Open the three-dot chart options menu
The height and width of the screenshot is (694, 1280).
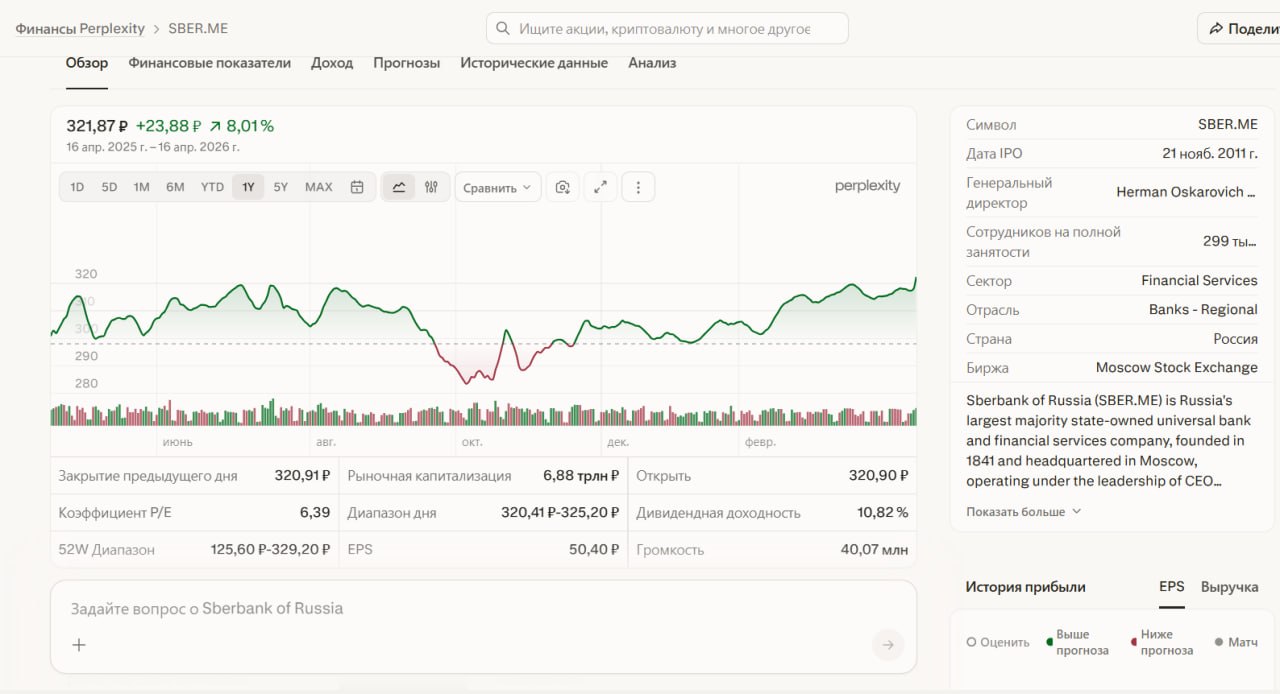[638, 187]
